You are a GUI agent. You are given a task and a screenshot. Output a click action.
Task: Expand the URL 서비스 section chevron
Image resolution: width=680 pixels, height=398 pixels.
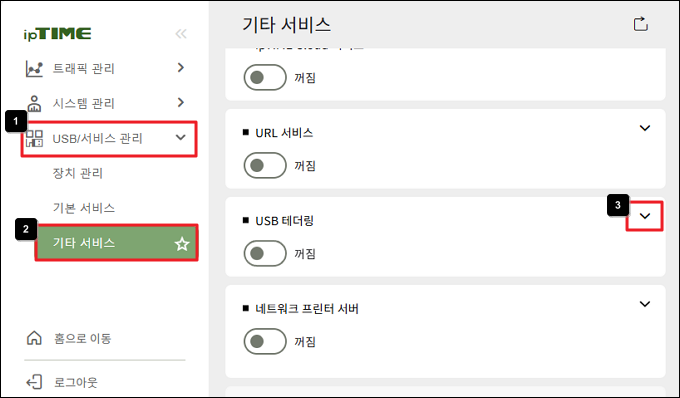click(645, 128)
